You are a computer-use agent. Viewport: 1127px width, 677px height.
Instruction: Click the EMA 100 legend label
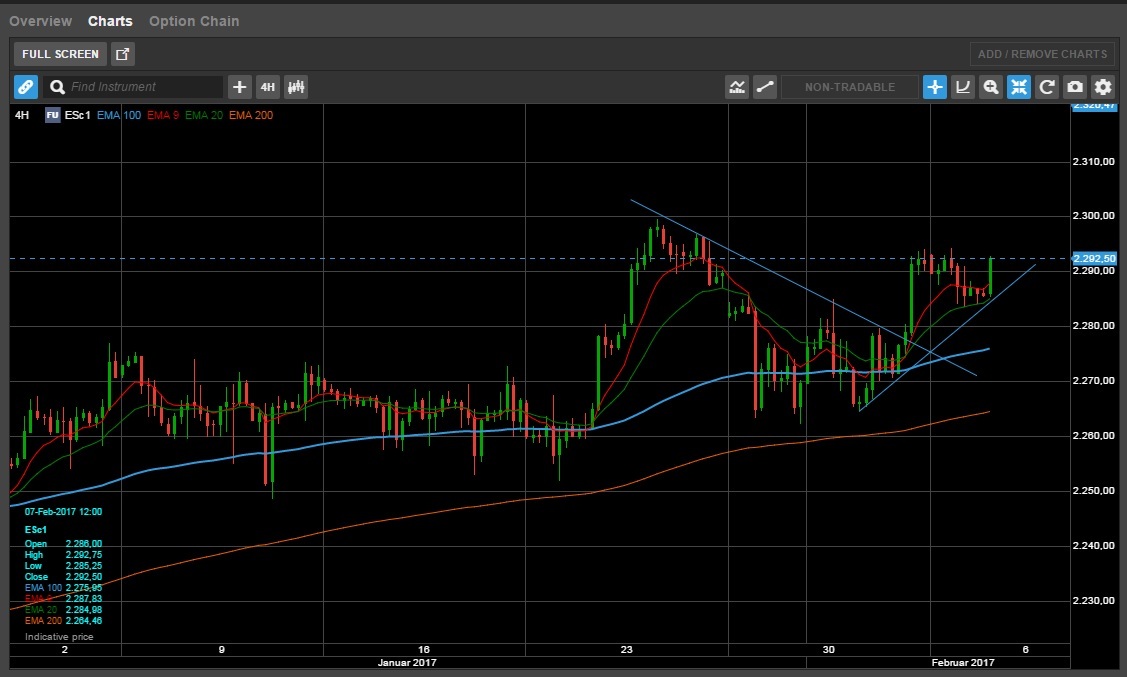pyautogui.click(x=119, y=115)
